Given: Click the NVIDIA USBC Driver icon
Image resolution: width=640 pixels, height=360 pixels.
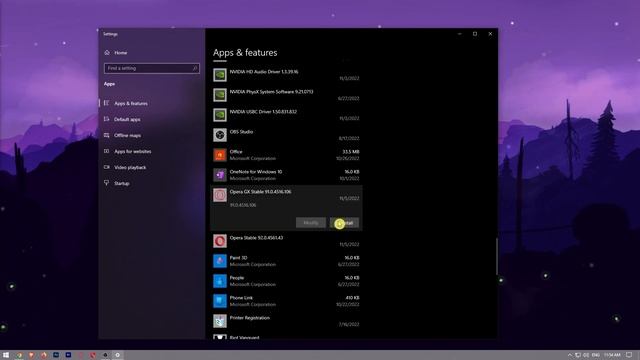Looking at the screenshot, I should [220, 115].
